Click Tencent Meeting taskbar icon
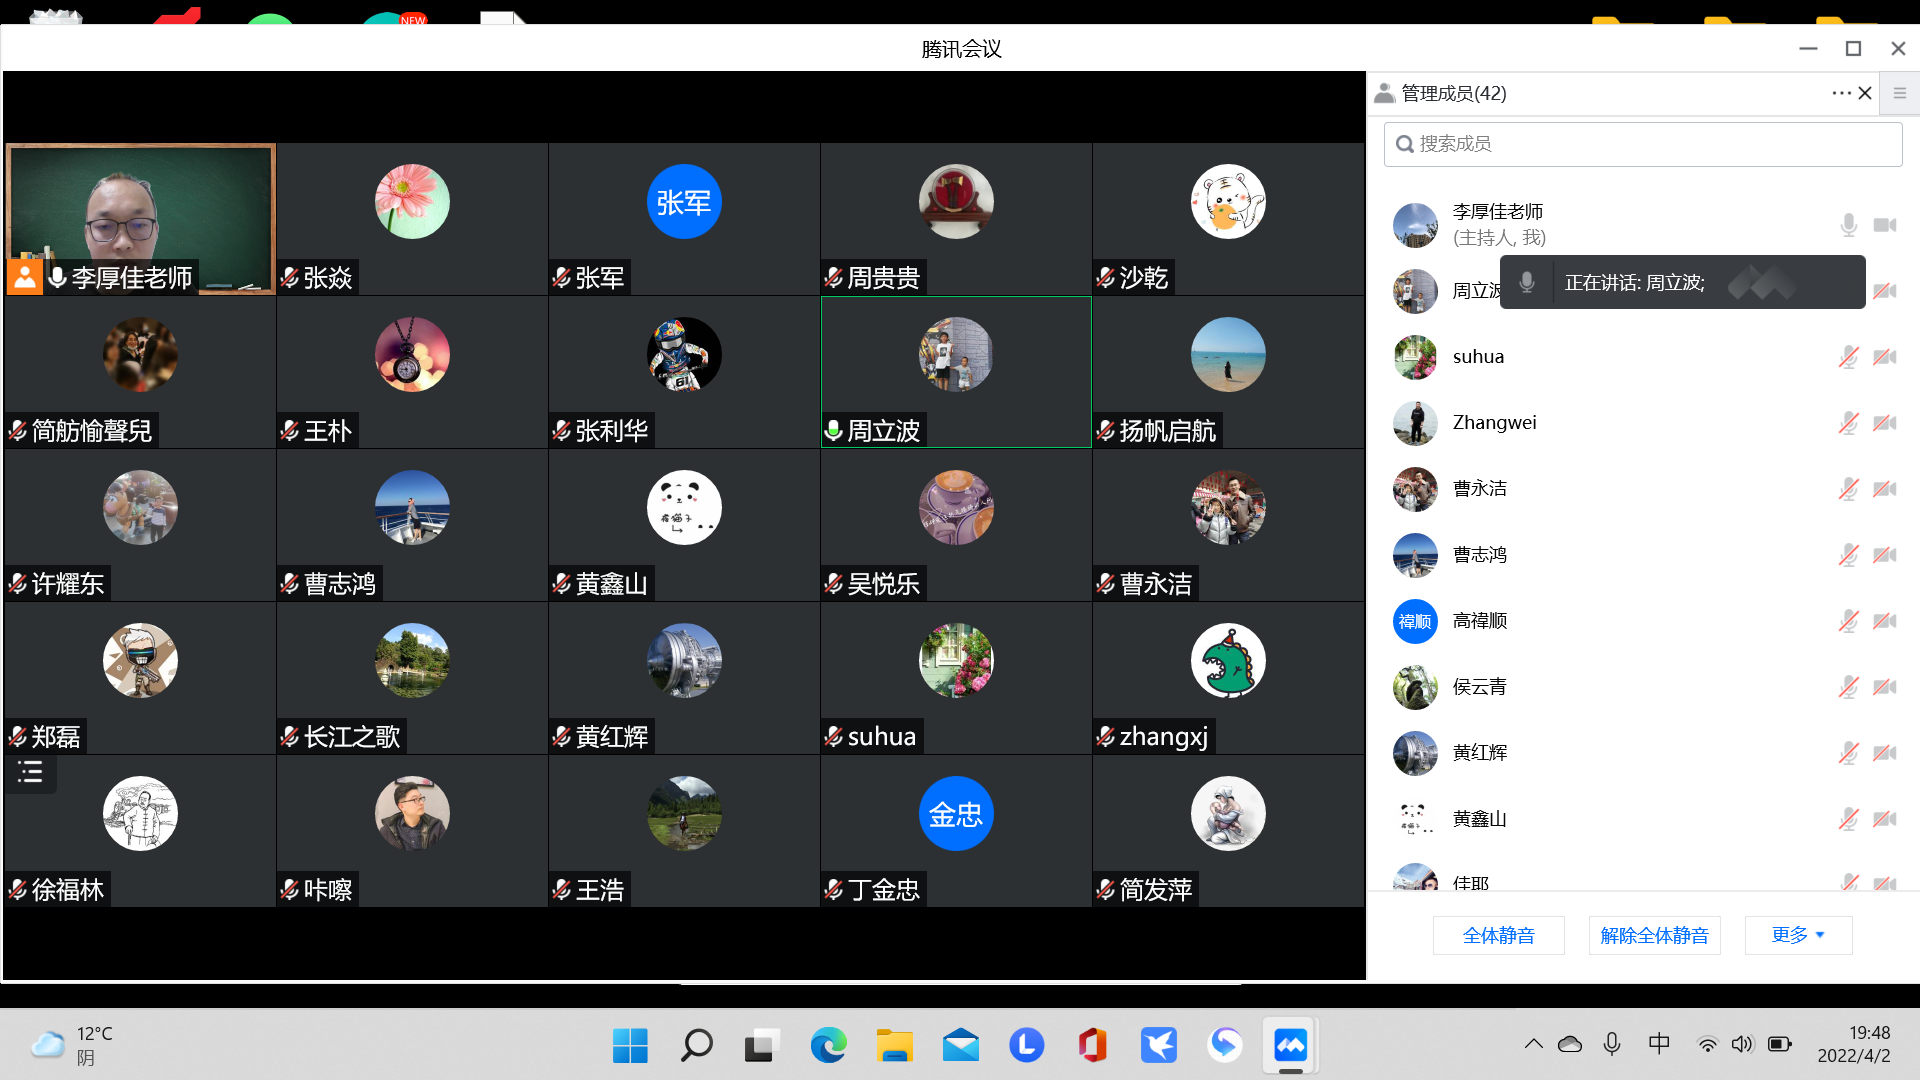This screenshot has height=1080, width=1920. [x=1290, y=1046]
